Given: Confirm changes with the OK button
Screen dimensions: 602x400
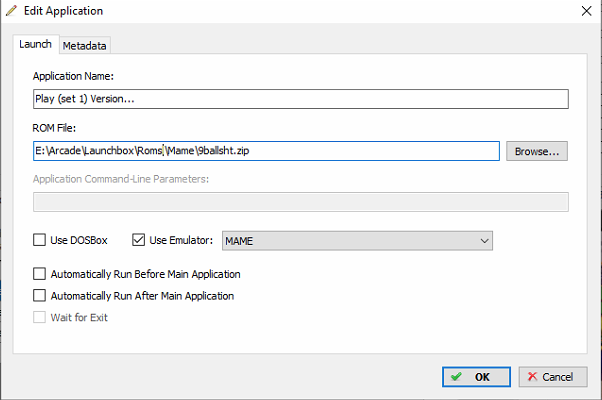Looking at the screenshot, I should click(x=476, y=377).
